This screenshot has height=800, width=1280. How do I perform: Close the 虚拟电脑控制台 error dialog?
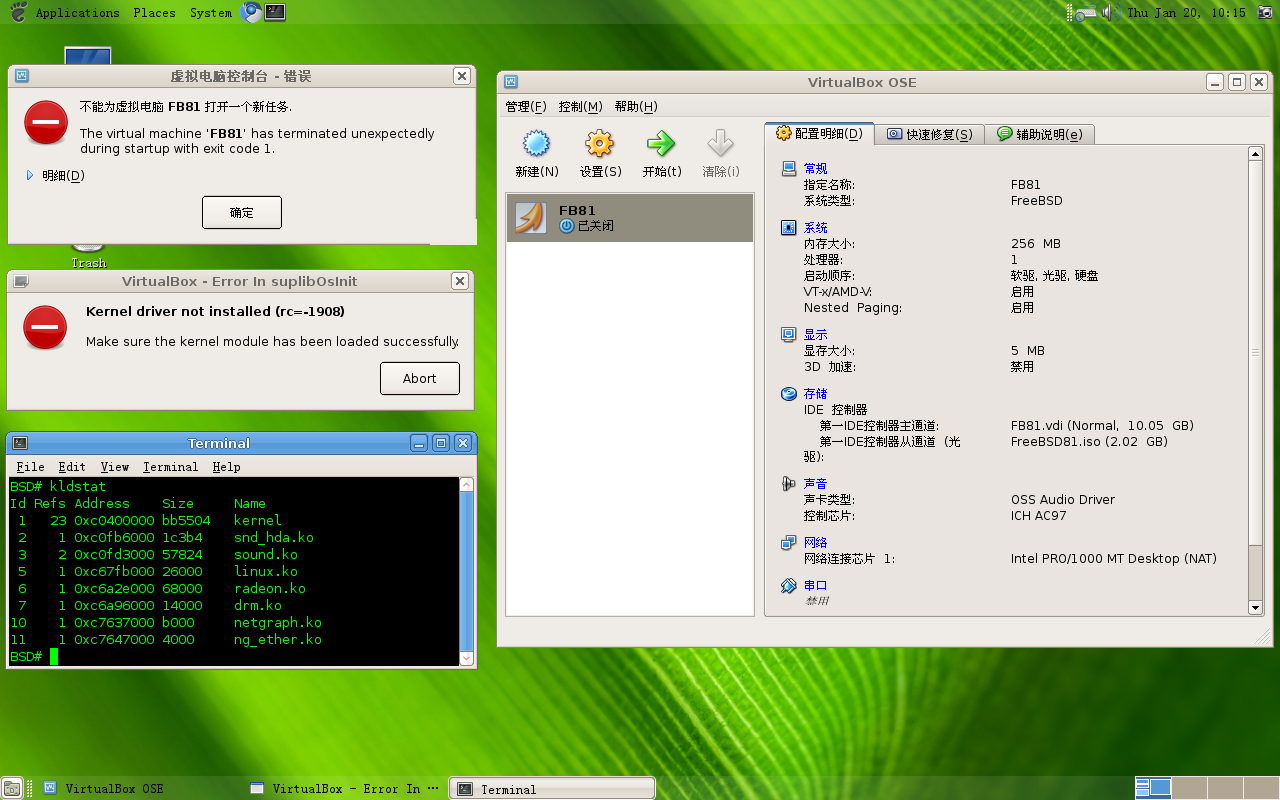(461, 76)
